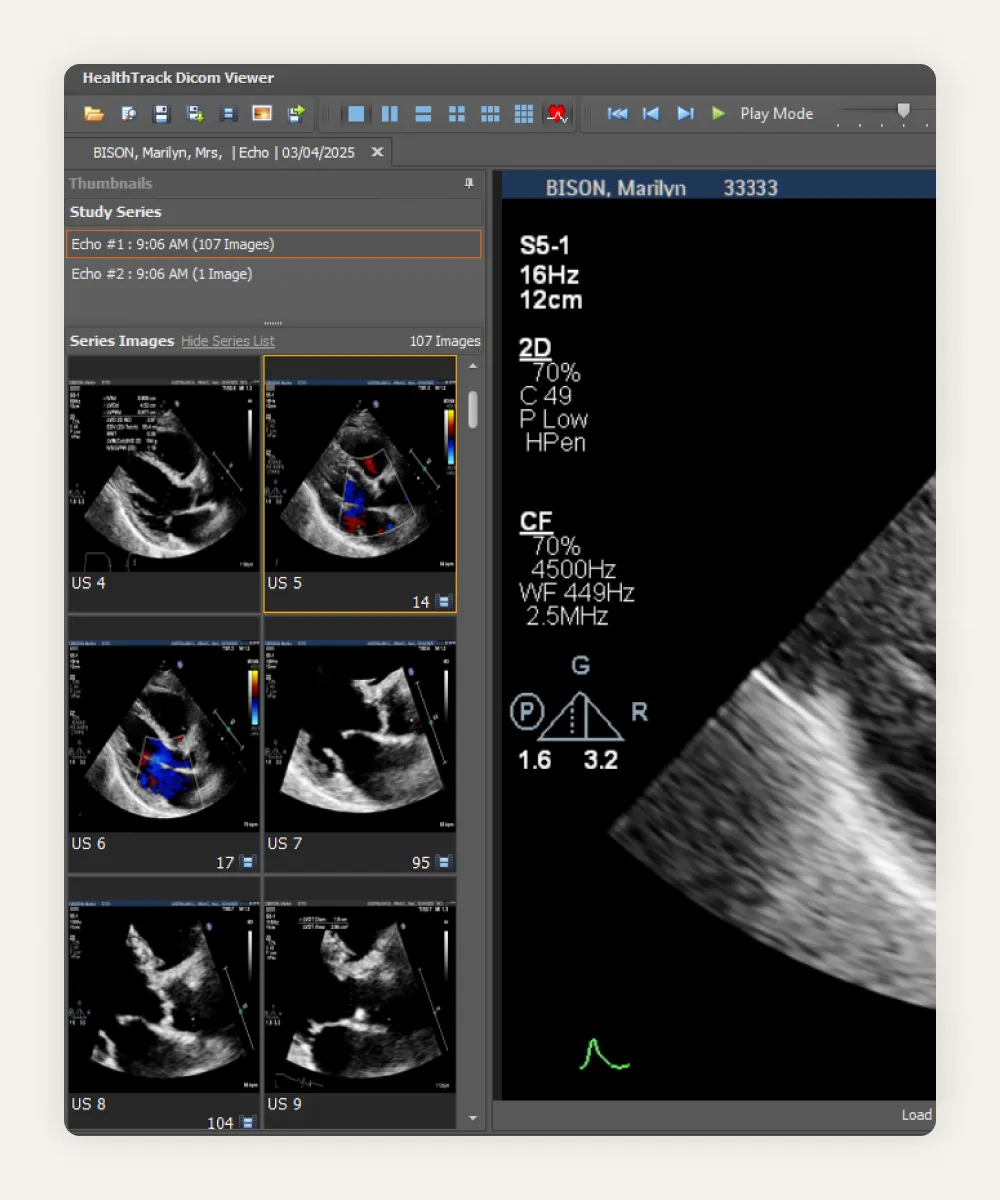The height and width of the screenshot is (1200, 1000).
Task: Click the small series stack toolbar icon
Action: coord(228,114)
